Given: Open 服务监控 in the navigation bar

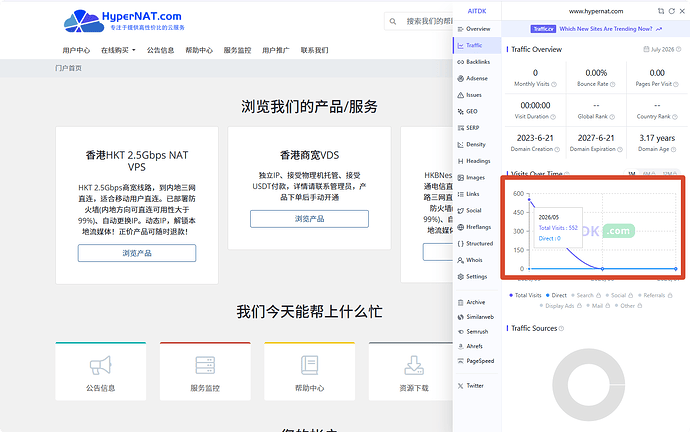Looking at the screenshot, I should [237, 50].
